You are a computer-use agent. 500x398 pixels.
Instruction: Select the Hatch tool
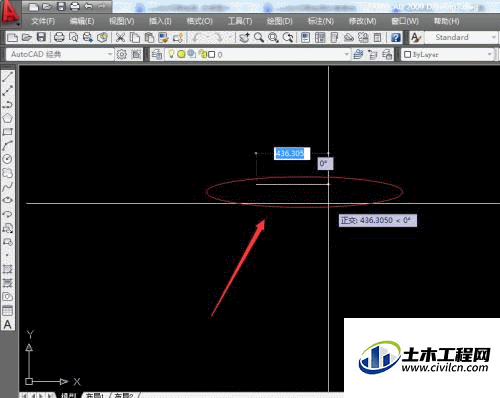tap(8, 269)
